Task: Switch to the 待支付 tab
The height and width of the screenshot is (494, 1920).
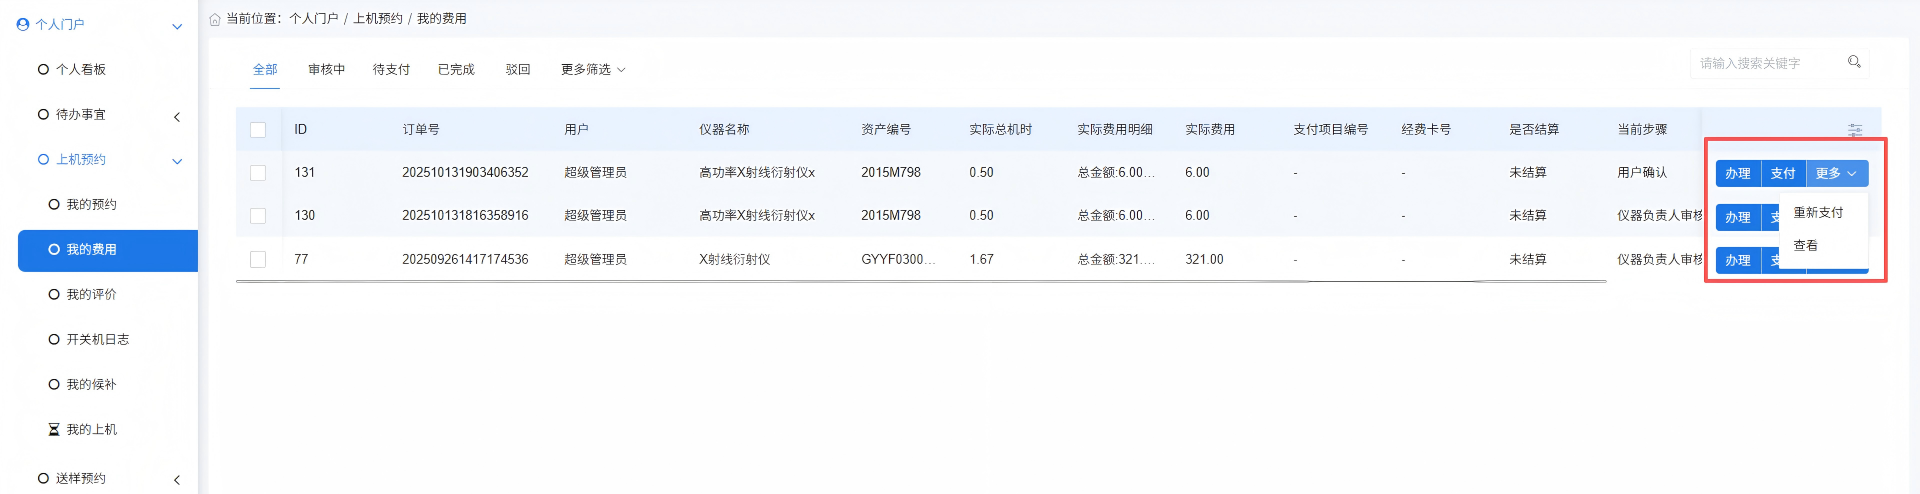Action: click(391, 69)
